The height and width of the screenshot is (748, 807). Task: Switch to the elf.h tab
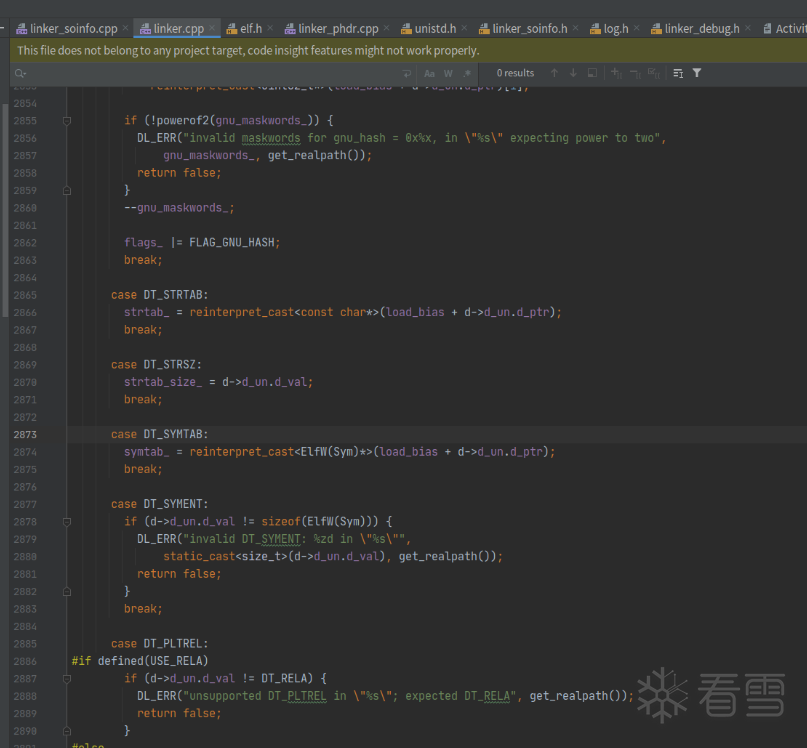[250, 29]
